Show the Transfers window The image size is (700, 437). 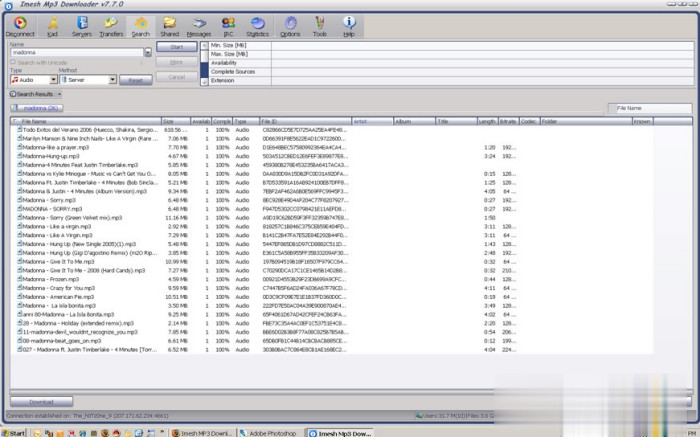pyautogui.click(x=111, y=26)
